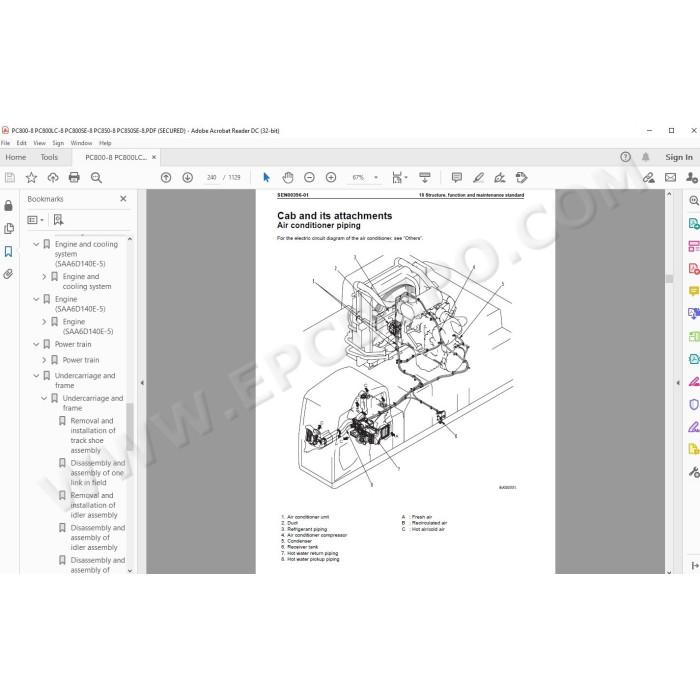Image resolution: width=700 pixels, height=700 pixels.
Task: Switch to the Tools tab
Action: pos(49,157)
